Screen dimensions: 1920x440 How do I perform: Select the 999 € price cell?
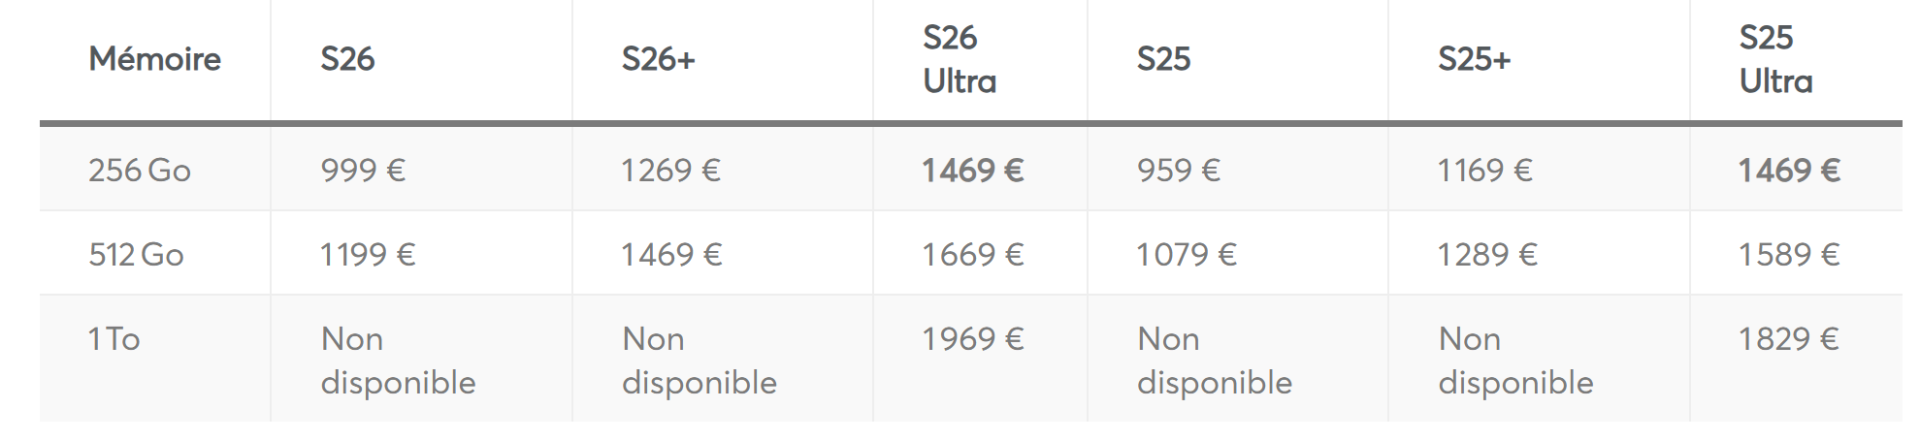coord(363,170)
